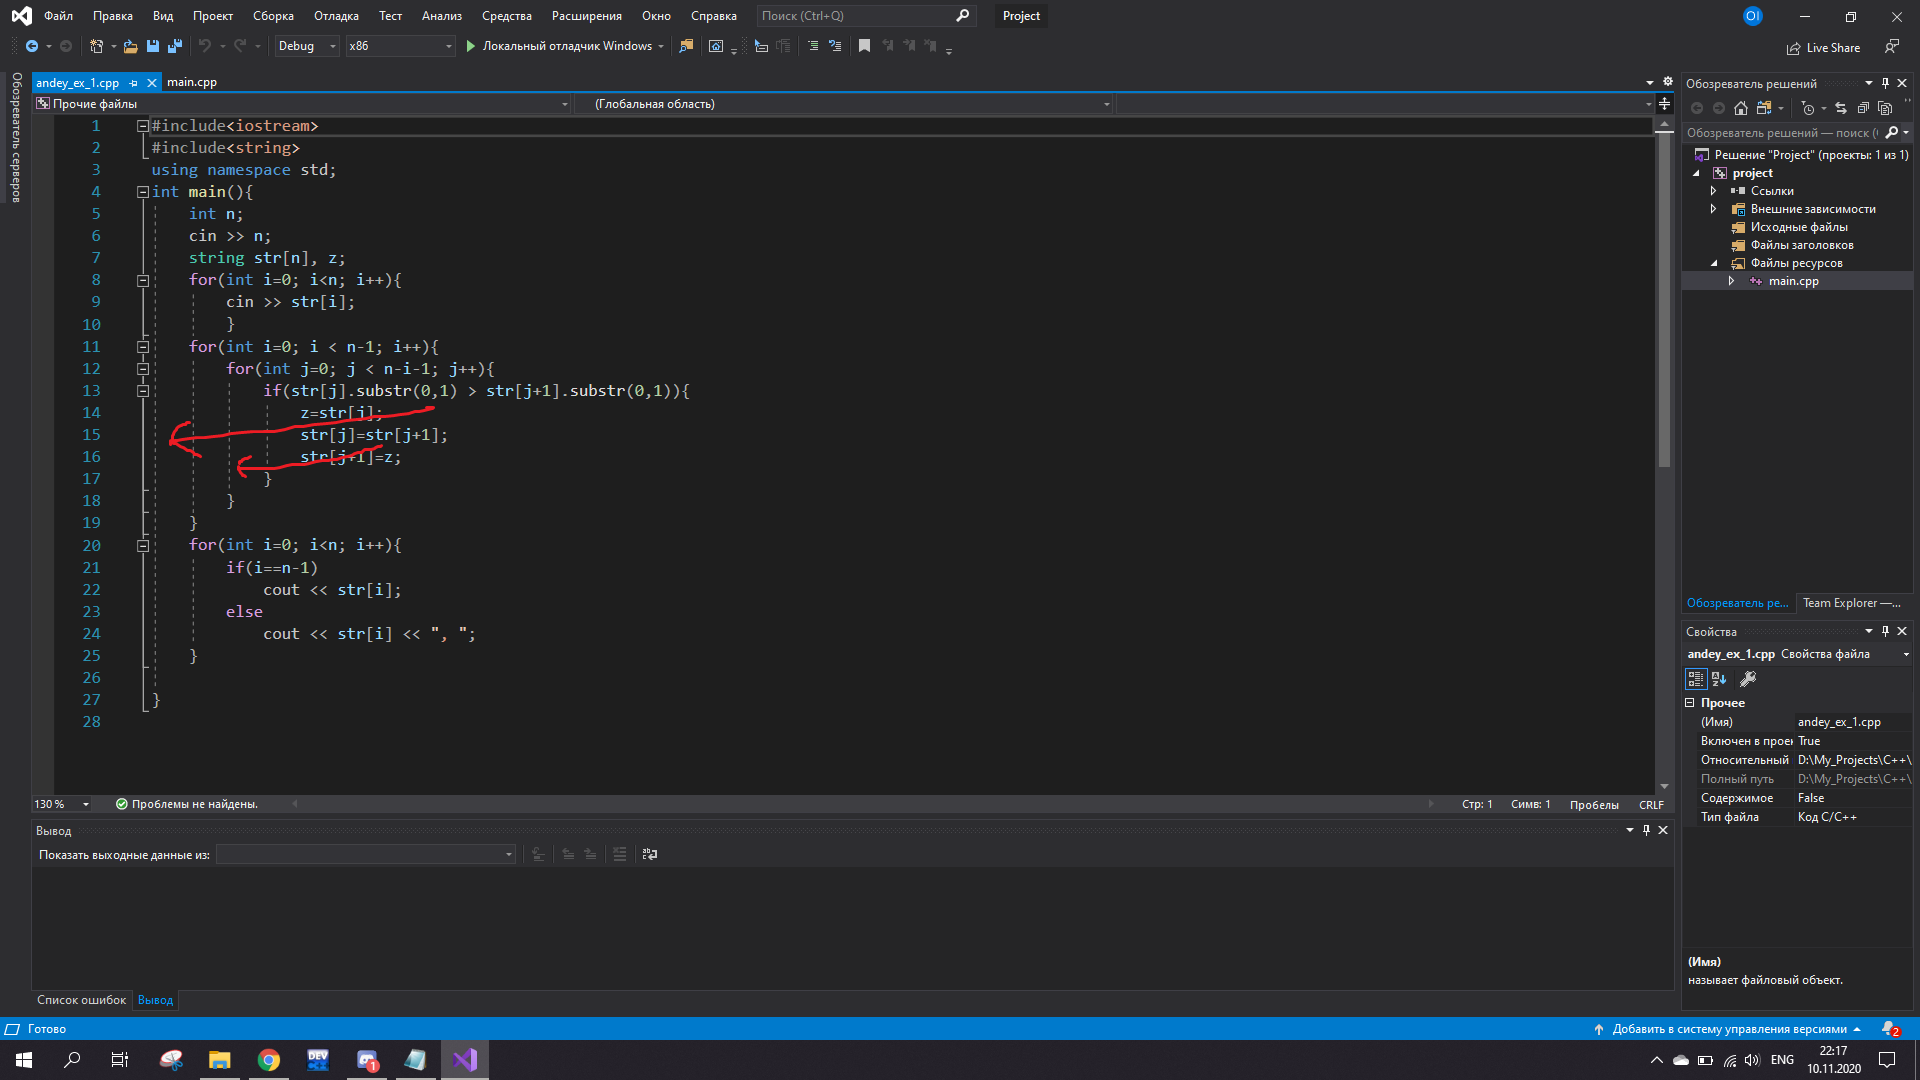Image resolution: width=1920 pixels, height=1080 pixels.
Task: Expand the Внешние зависимости node
Action: point(1713,209)
